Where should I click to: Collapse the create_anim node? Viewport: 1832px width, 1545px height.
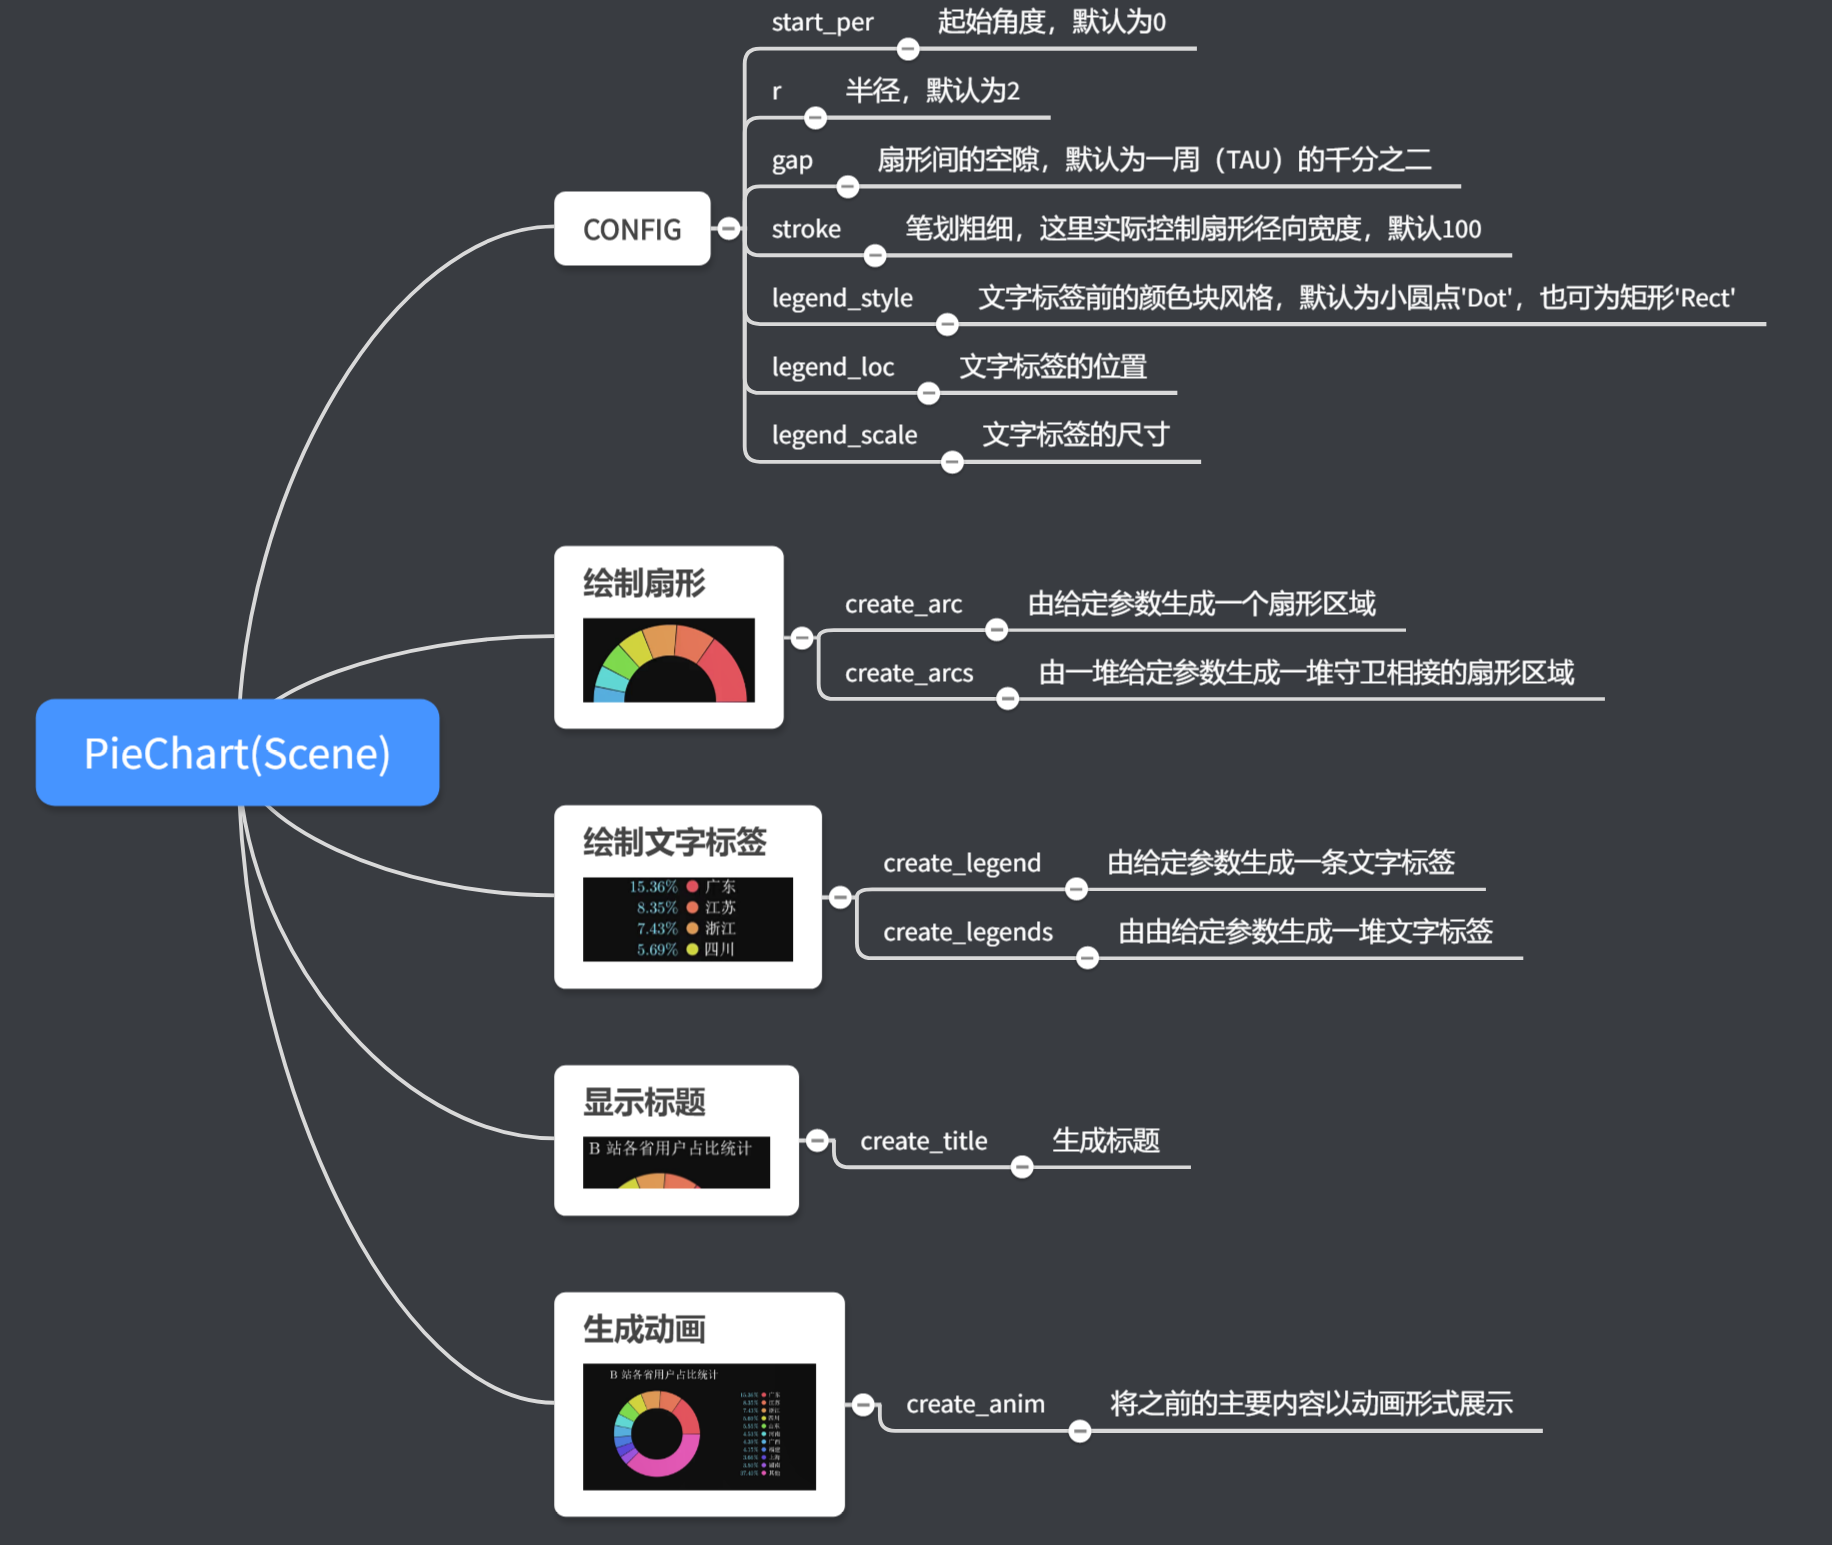(1080, 1431)
